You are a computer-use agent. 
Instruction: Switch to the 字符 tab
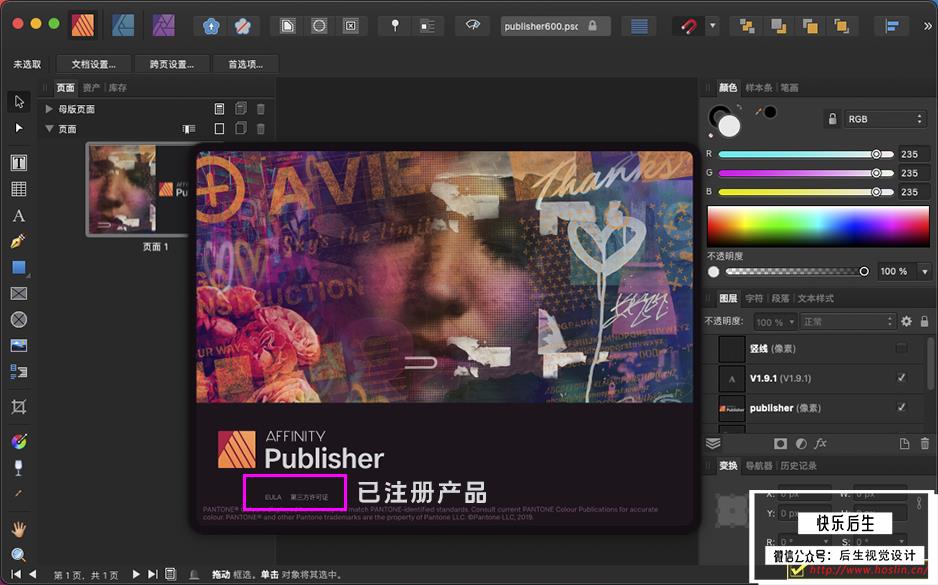pos(754,298)
